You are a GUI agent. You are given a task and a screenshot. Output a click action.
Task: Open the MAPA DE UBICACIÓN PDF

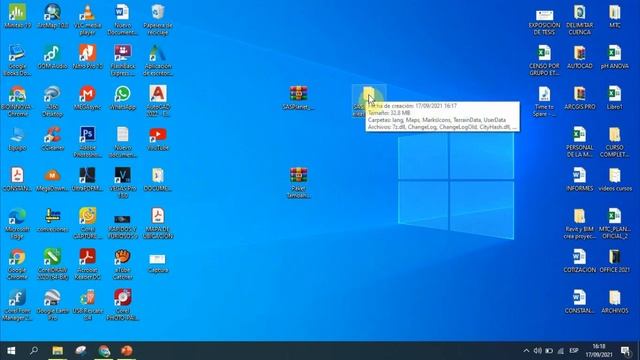tap(158, 224)
